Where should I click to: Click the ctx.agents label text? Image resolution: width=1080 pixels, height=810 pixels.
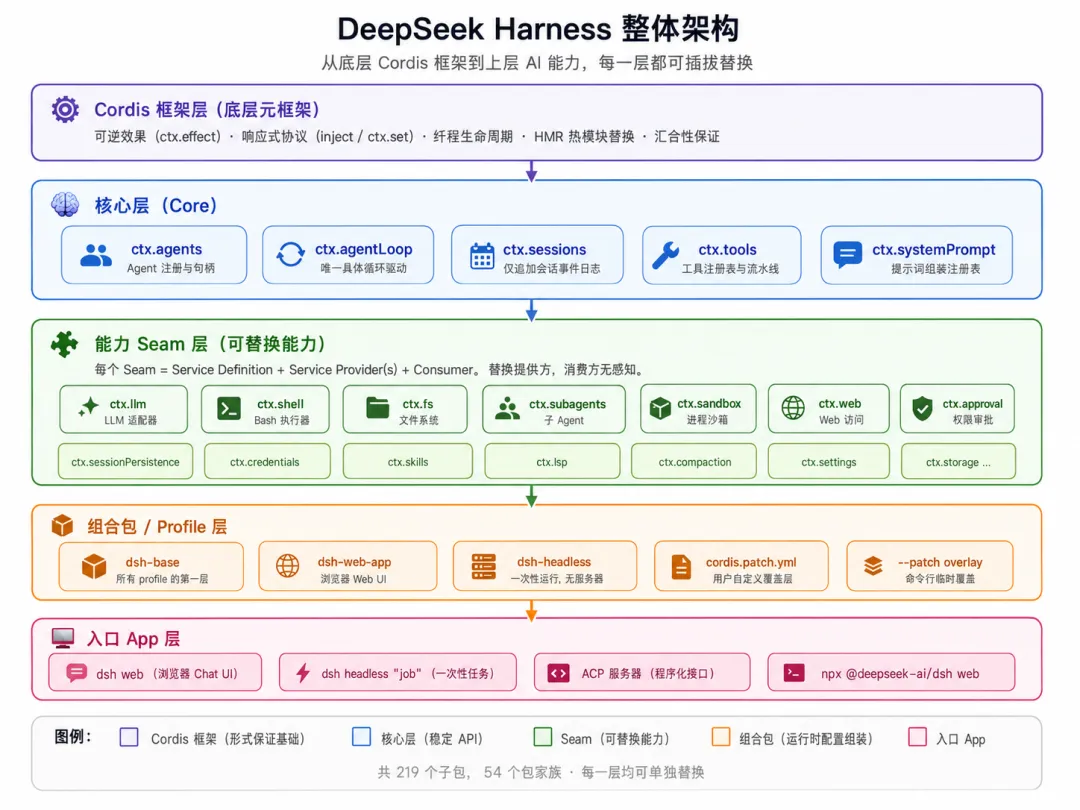click(x=167, y=249)
